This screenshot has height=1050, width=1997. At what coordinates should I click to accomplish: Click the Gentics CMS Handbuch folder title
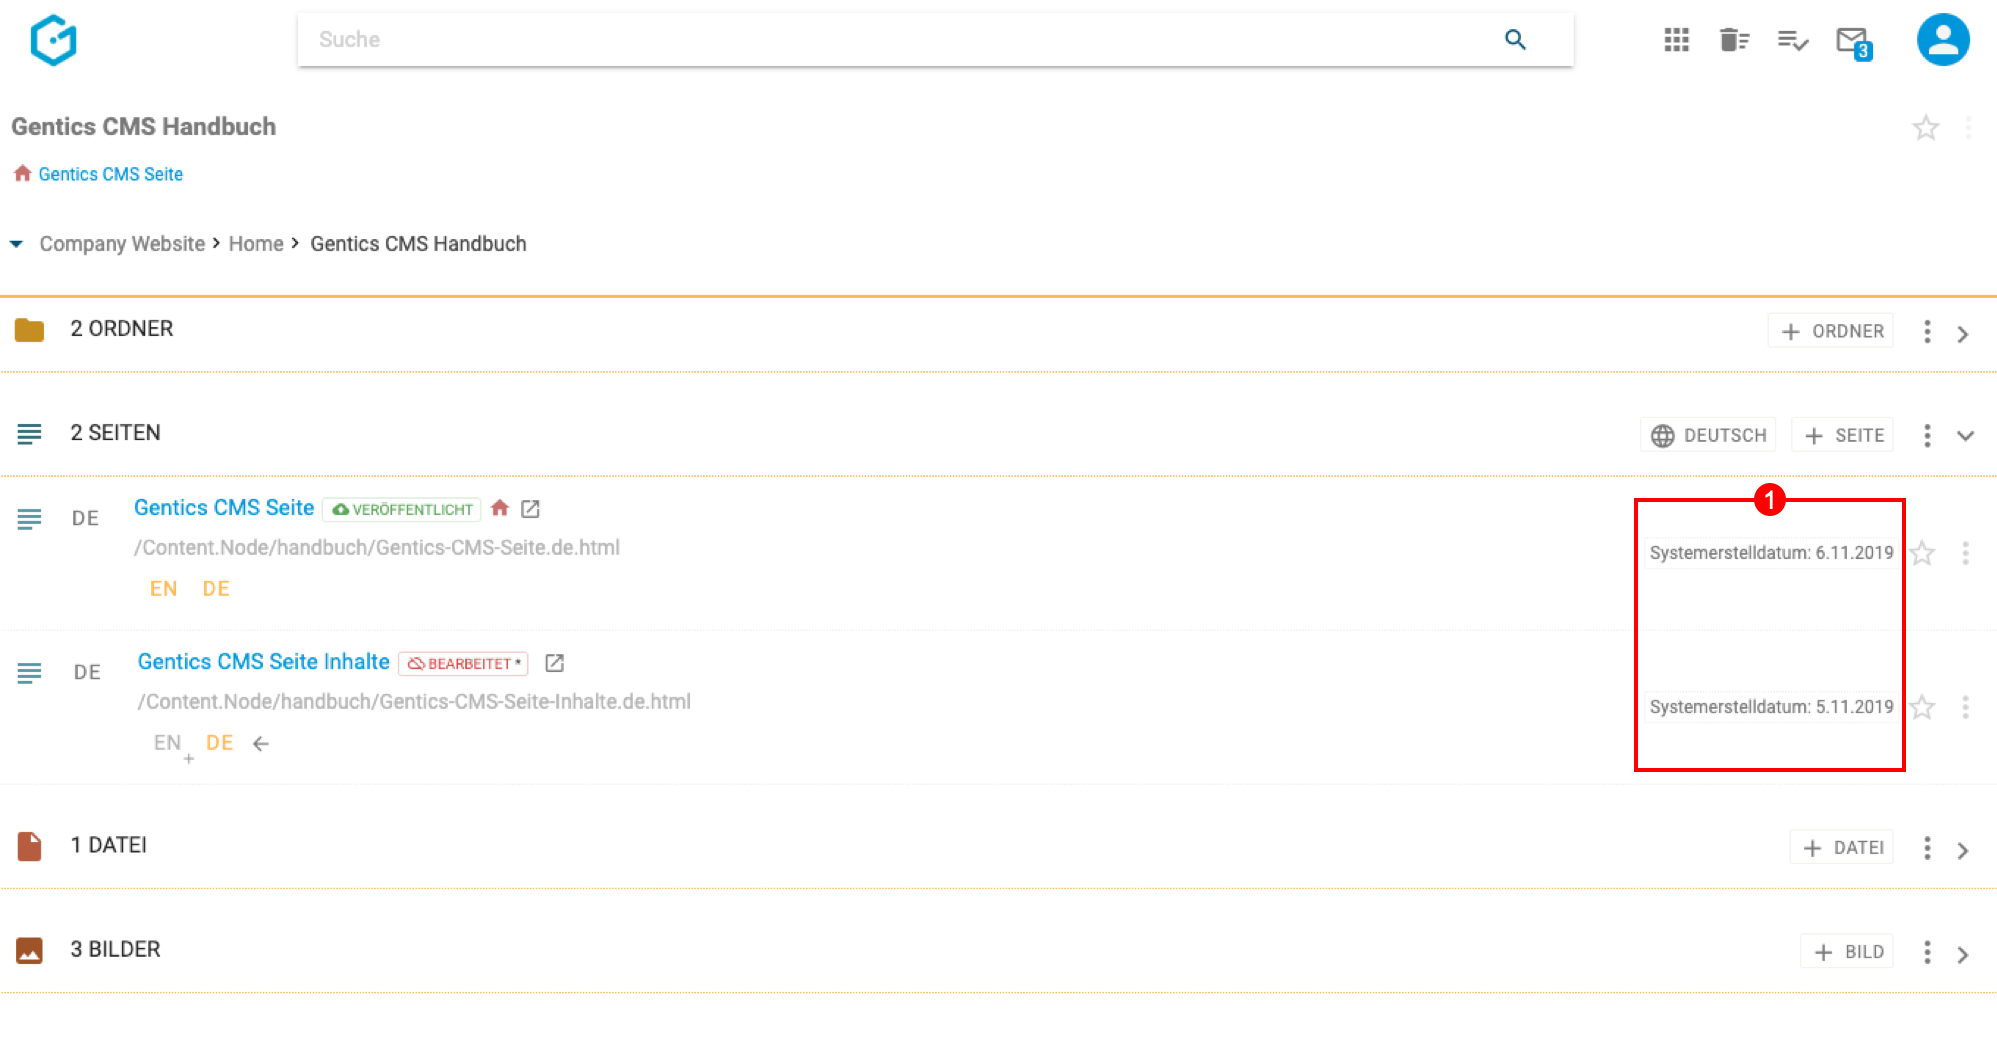(143, 127)
